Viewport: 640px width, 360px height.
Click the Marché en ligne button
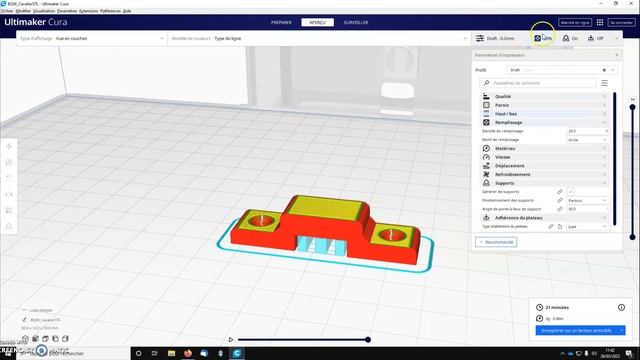(575, 22)
